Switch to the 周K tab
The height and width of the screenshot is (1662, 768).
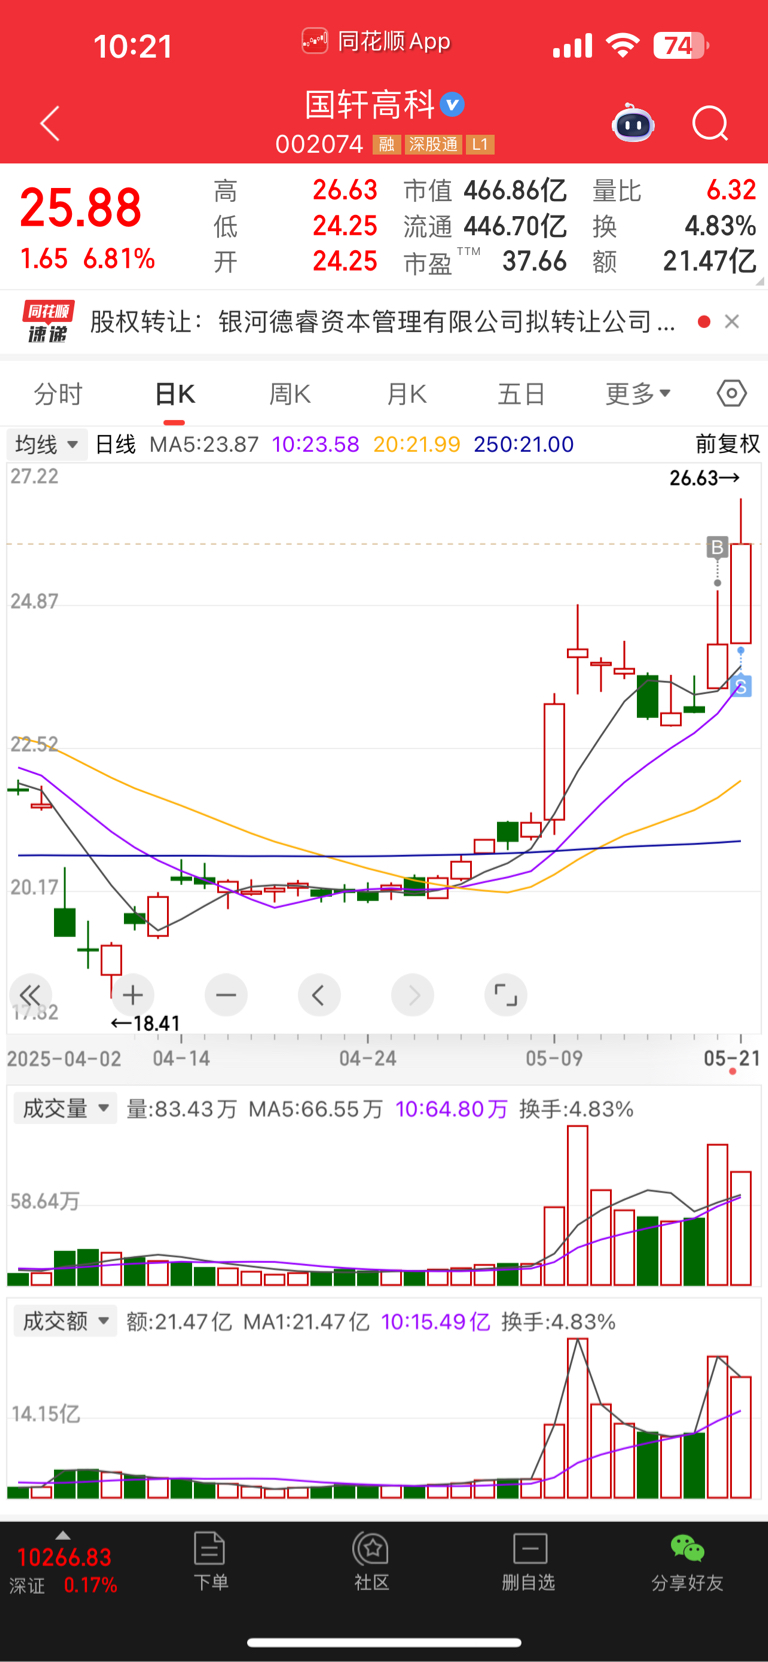[290, 394]
